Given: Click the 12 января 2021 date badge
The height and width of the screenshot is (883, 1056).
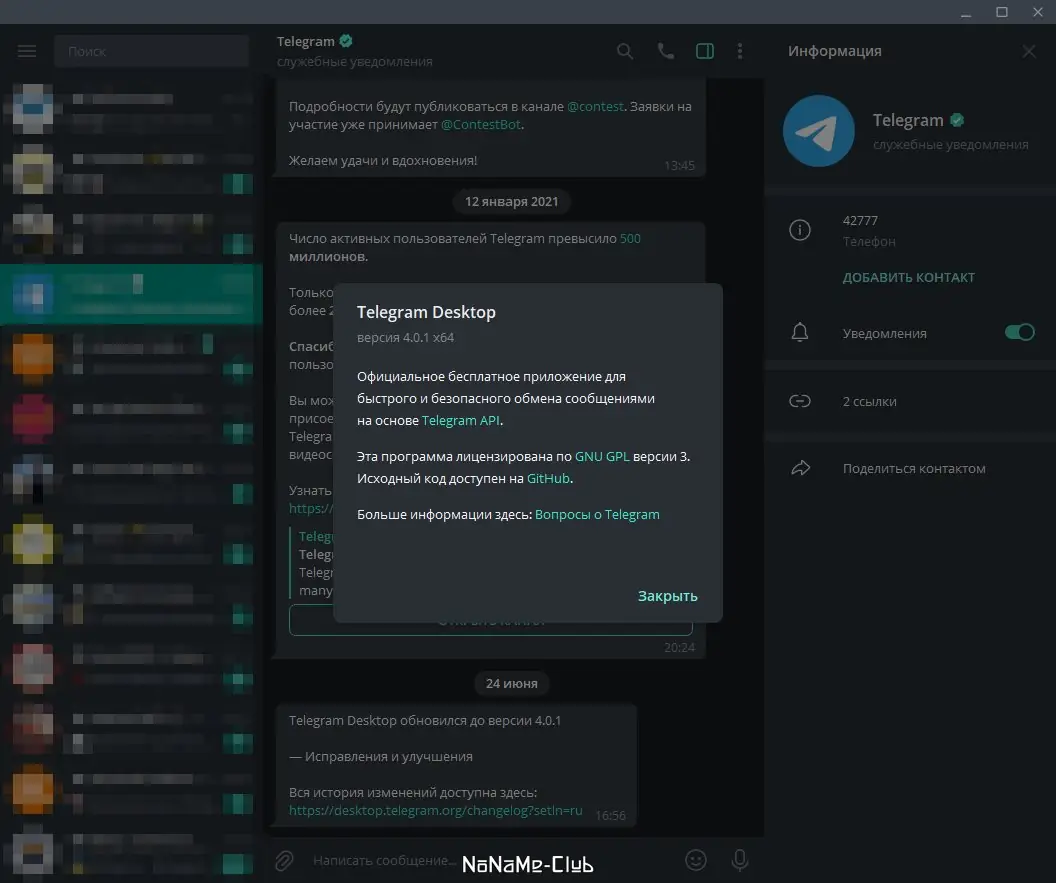Looking at the screenshot, I should pos(511,201).
